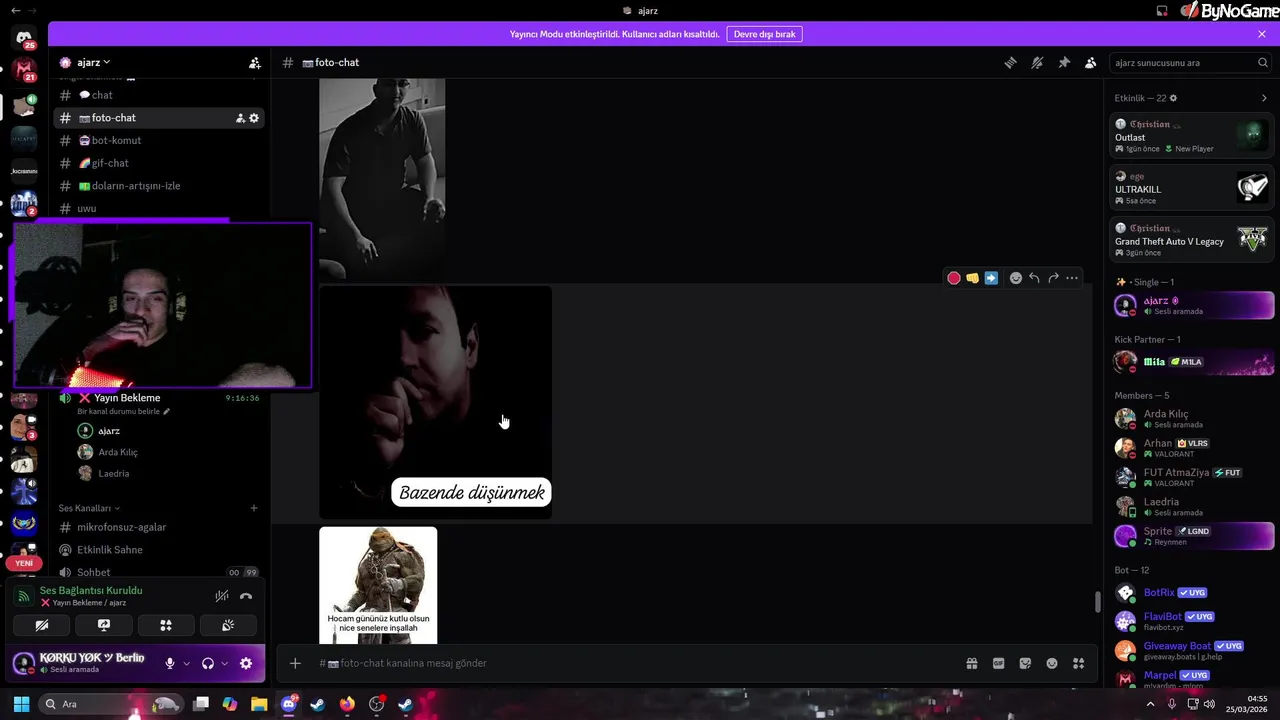Screen dimensions: 1280x720
Task: Click create invite icon on foto-chat row
Action: tap(240, 118)
